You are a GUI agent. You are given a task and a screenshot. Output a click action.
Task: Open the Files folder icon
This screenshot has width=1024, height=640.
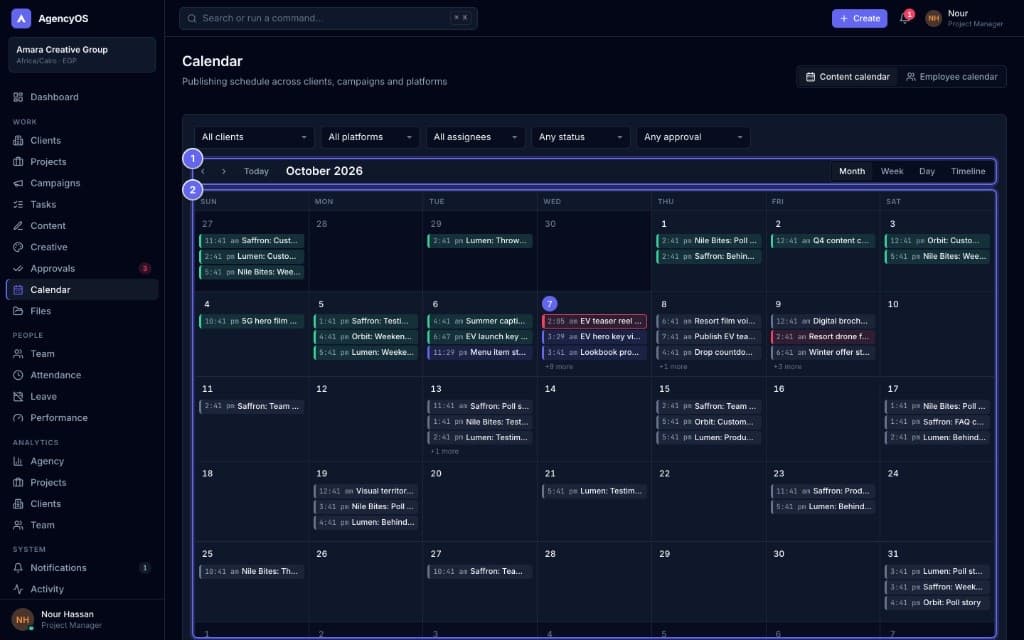[x=18, y=312]
